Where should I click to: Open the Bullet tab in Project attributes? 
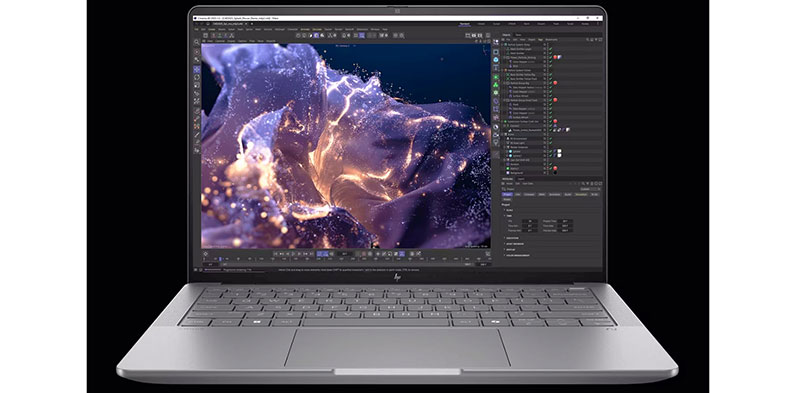tap(568, 194)
